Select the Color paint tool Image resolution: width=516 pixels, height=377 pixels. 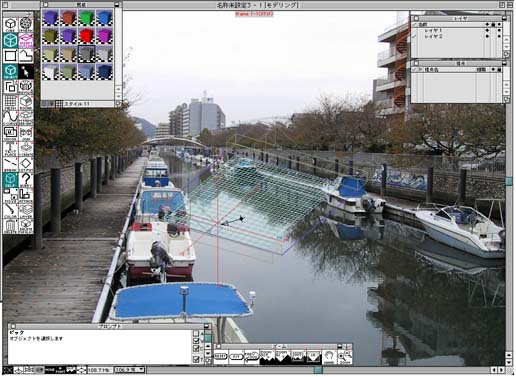coord(10,211)
